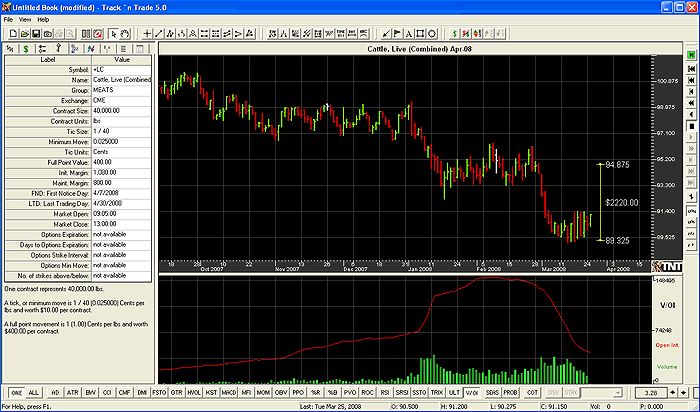Select the text 'A' annotation tool
Screen dimensions: 700x412
click(409, 33)
